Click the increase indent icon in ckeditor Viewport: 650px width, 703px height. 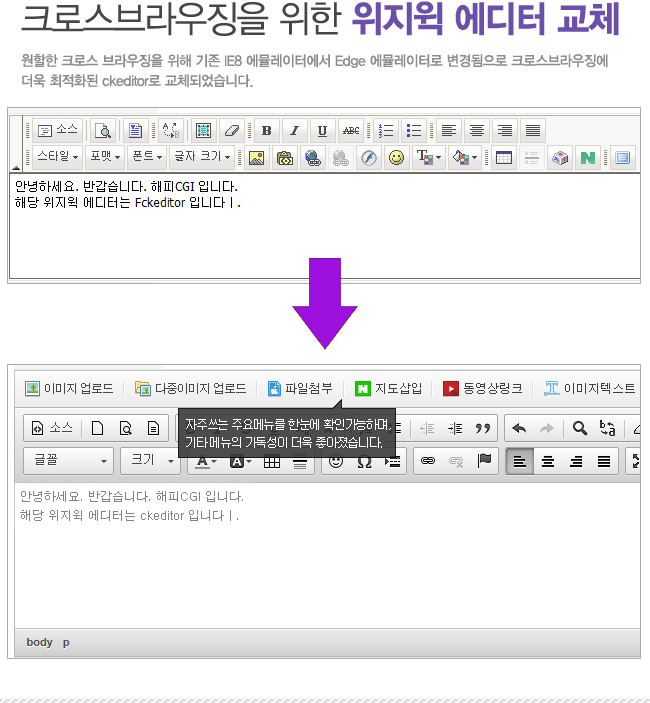click(x=455, y=429)
